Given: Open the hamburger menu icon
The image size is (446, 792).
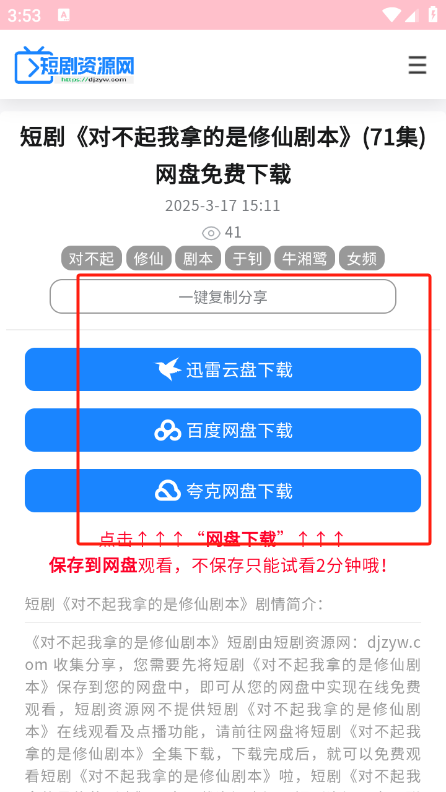Looking at the screenshot, I should point(417,65).
